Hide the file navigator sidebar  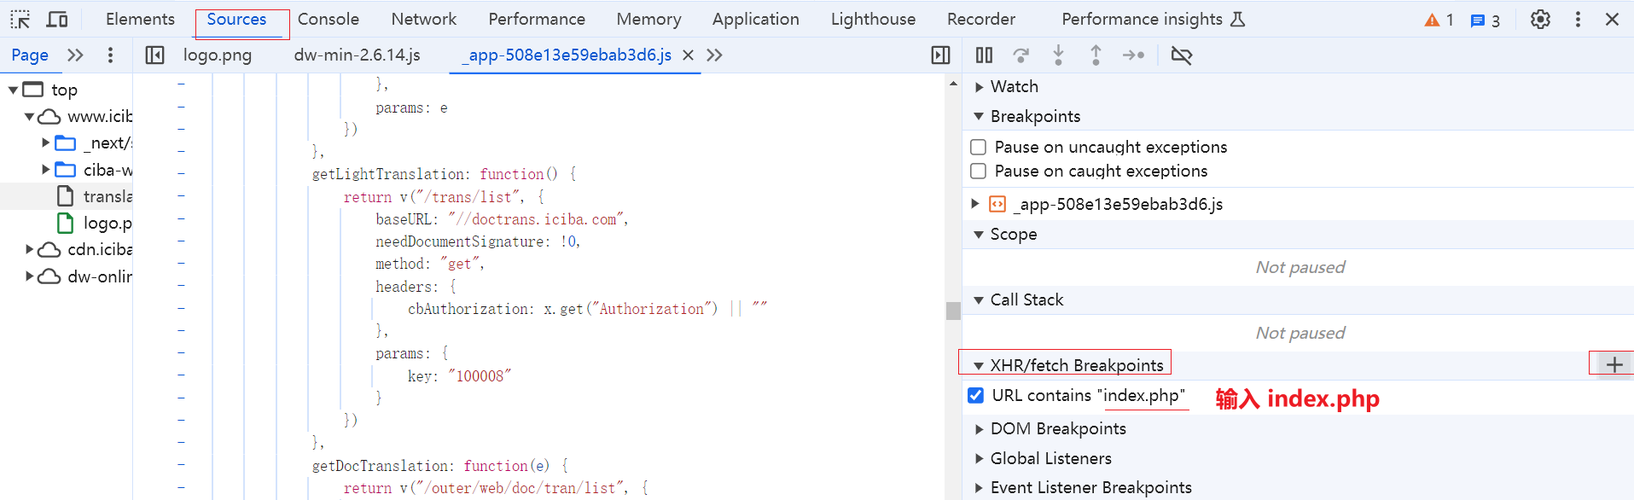pyautogui.click(x=155, y=55)
